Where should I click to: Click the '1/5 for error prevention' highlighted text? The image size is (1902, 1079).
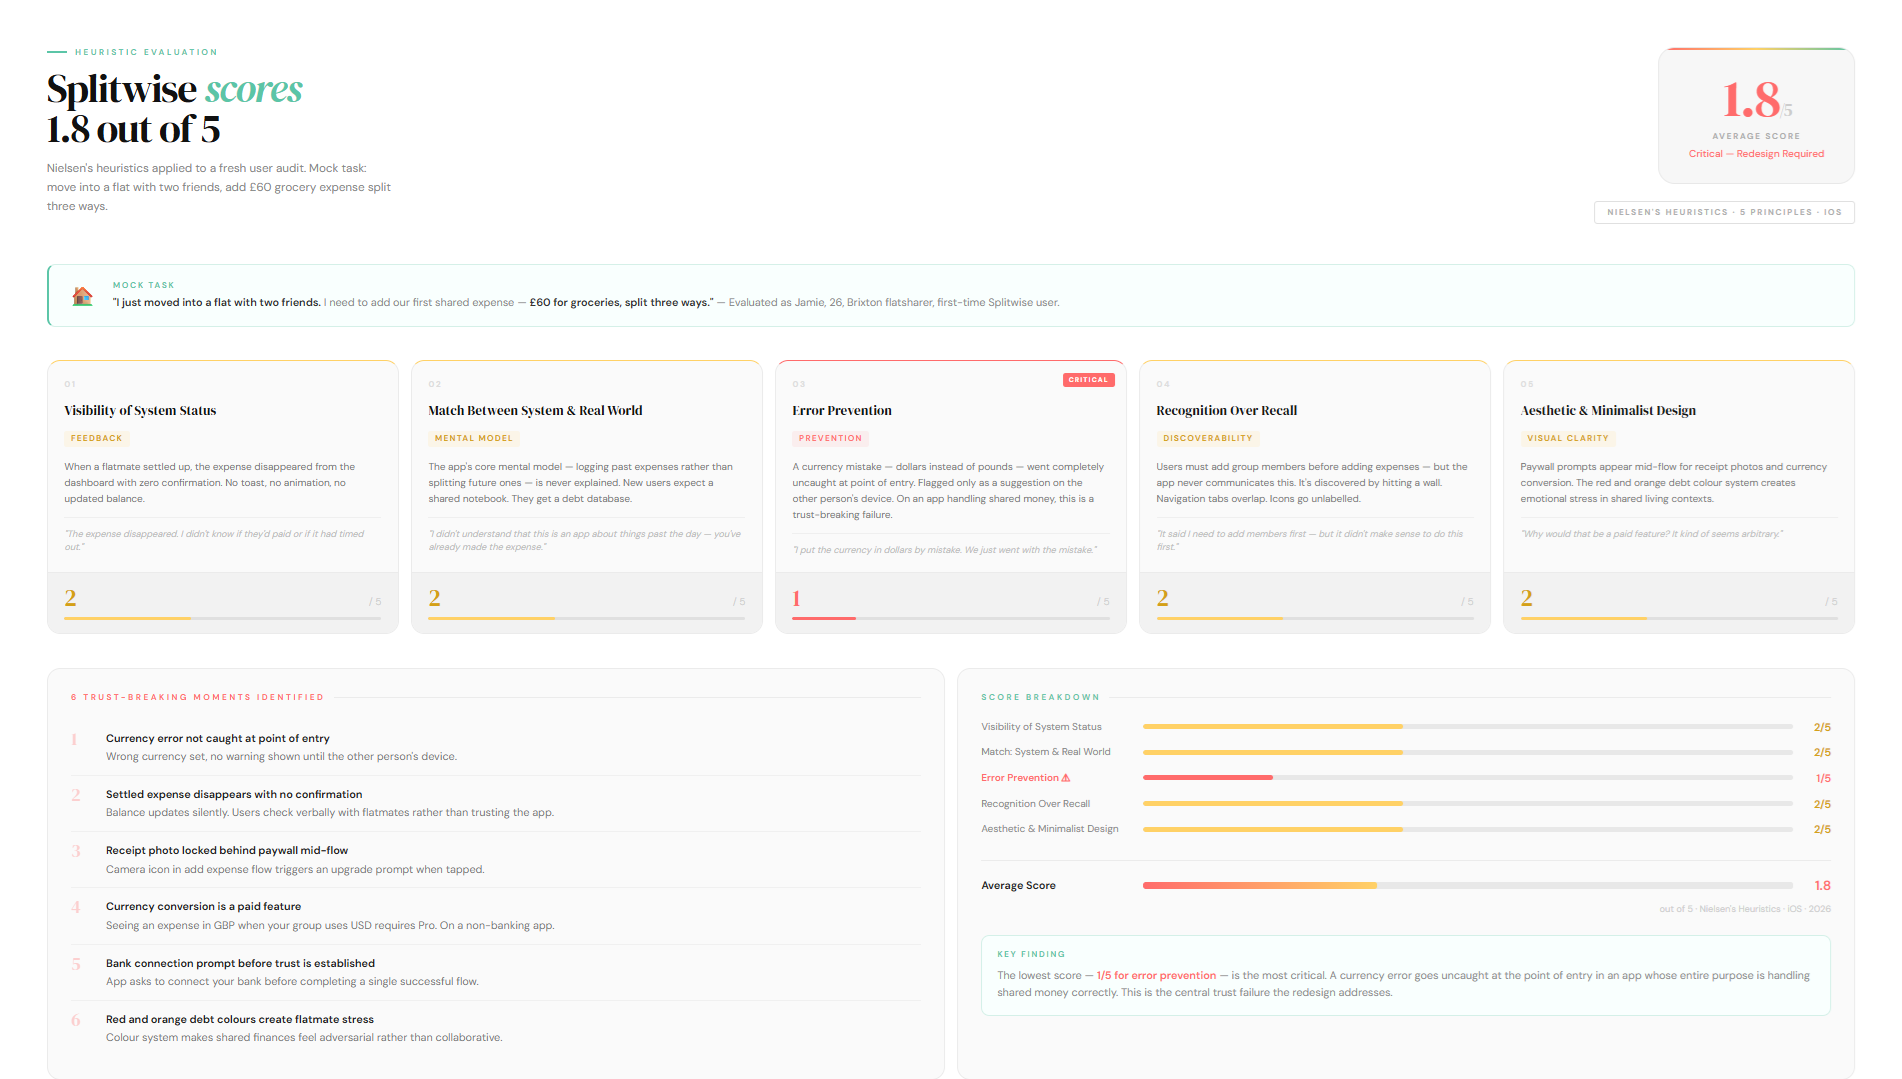click(x=1156, y=976)
